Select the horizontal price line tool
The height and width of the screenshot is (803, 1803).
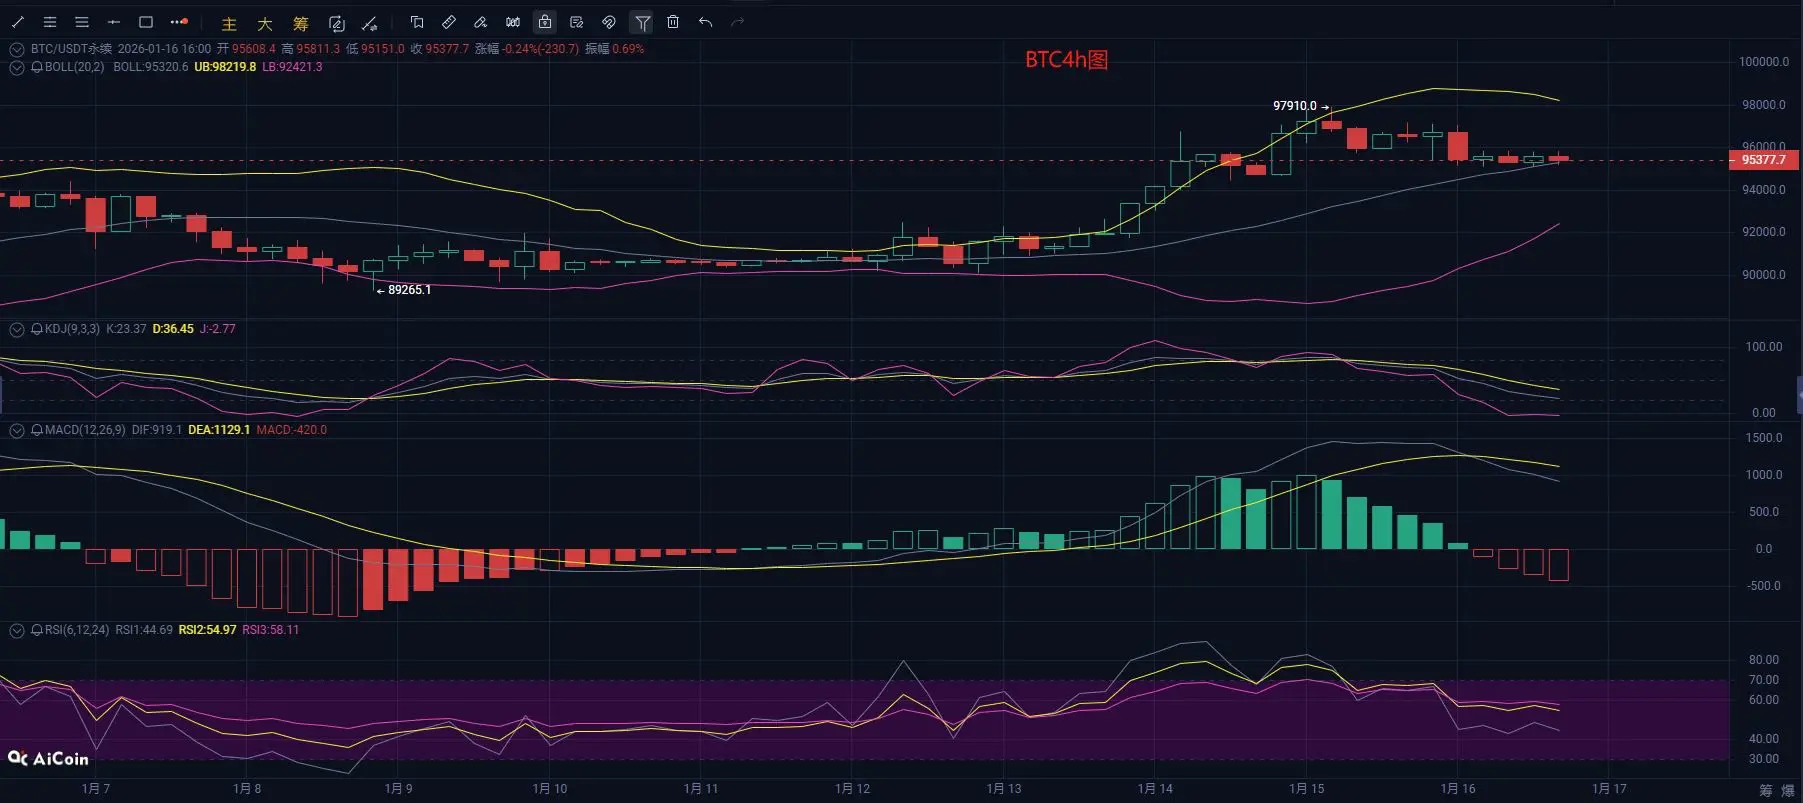click(114, 22)
